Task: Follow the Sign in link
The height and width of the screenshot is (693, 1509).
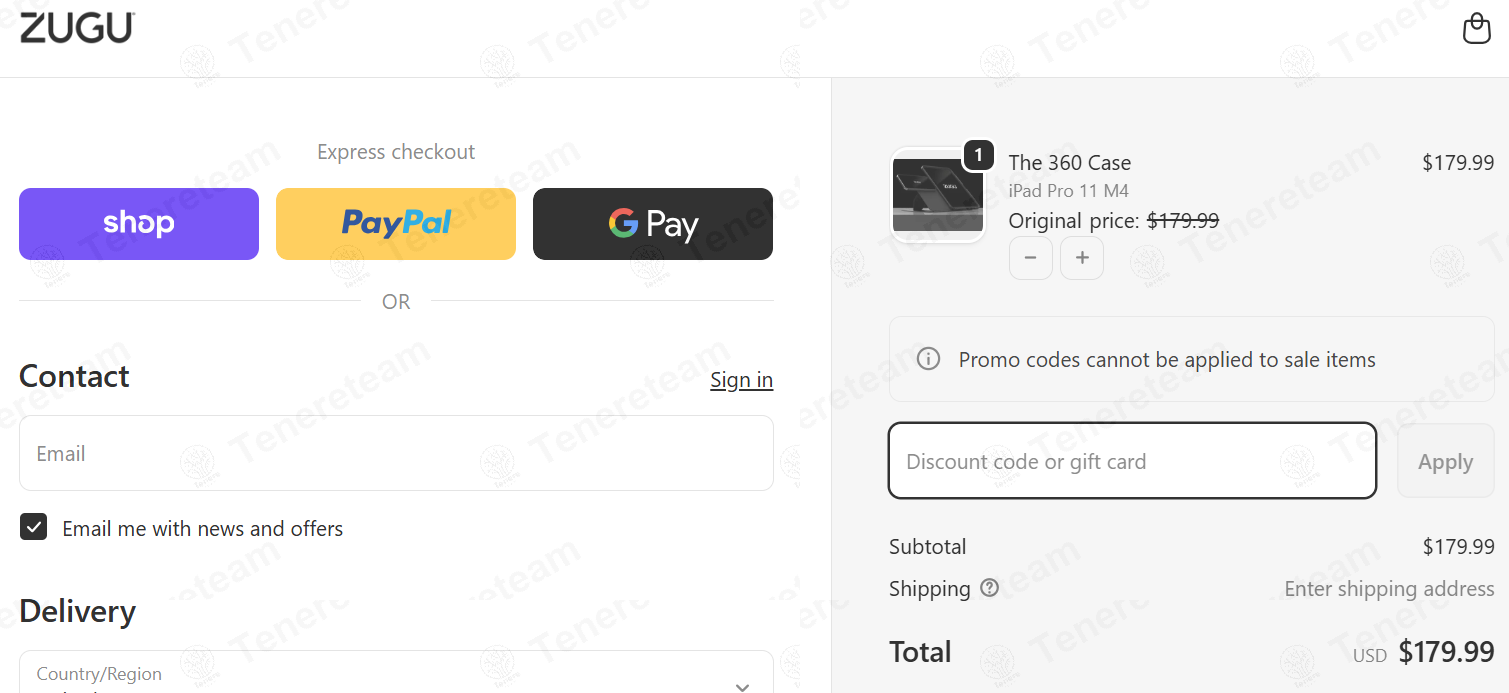Action: (741, 380)
